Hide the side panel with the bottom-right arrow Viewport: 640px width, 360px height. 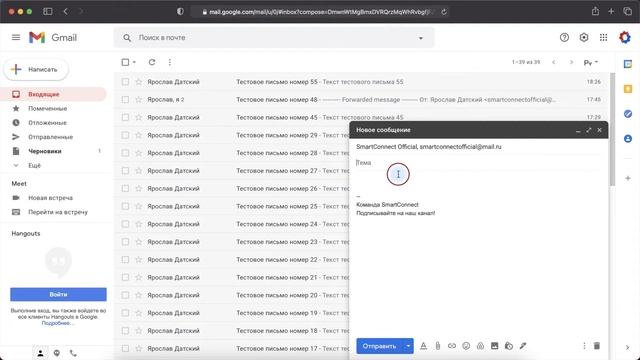point(628,347)
